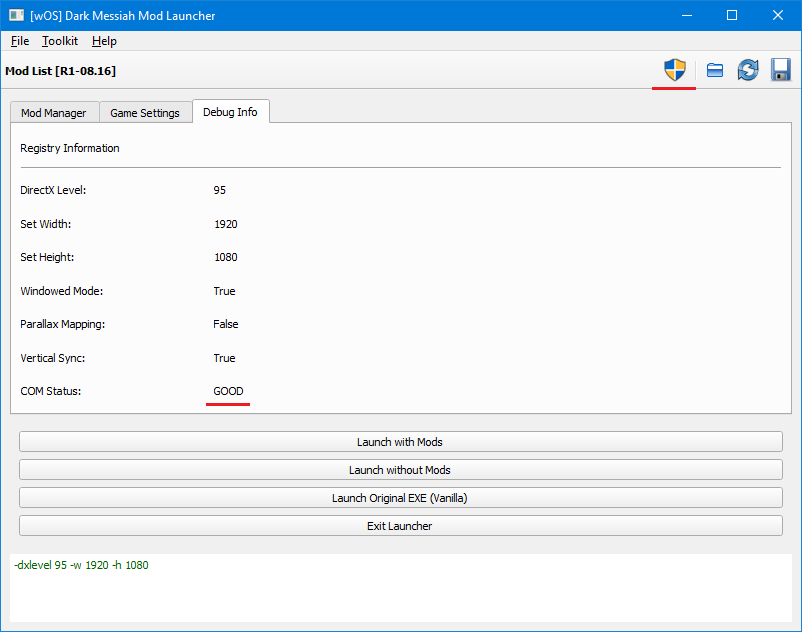Click the DirectX Level value 95

[219, 190]
